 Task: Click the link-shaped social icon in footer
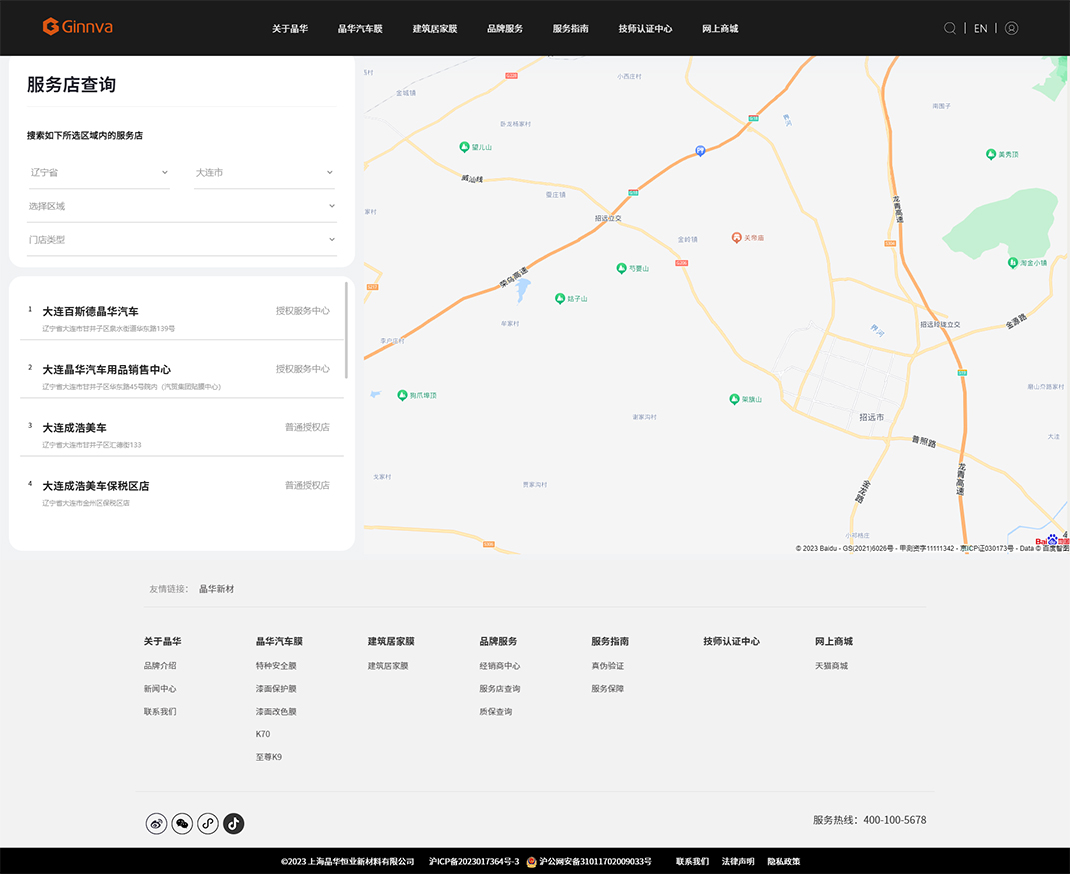[208, 824]
